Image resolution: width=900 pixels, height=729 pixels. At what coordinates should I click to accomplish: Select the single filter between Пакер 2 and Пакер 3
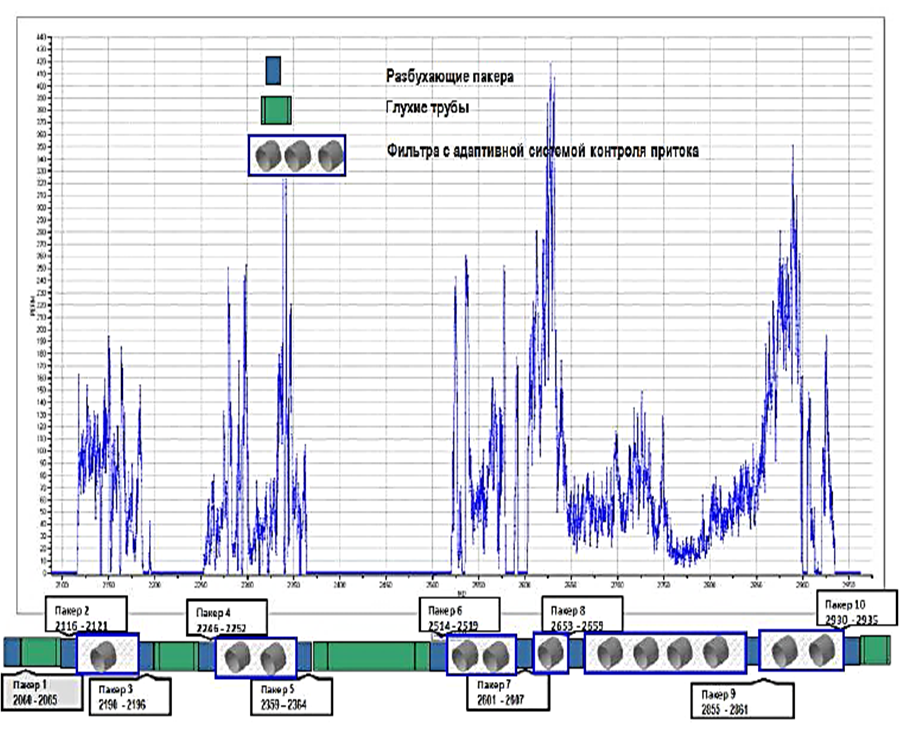coord(108,655)
